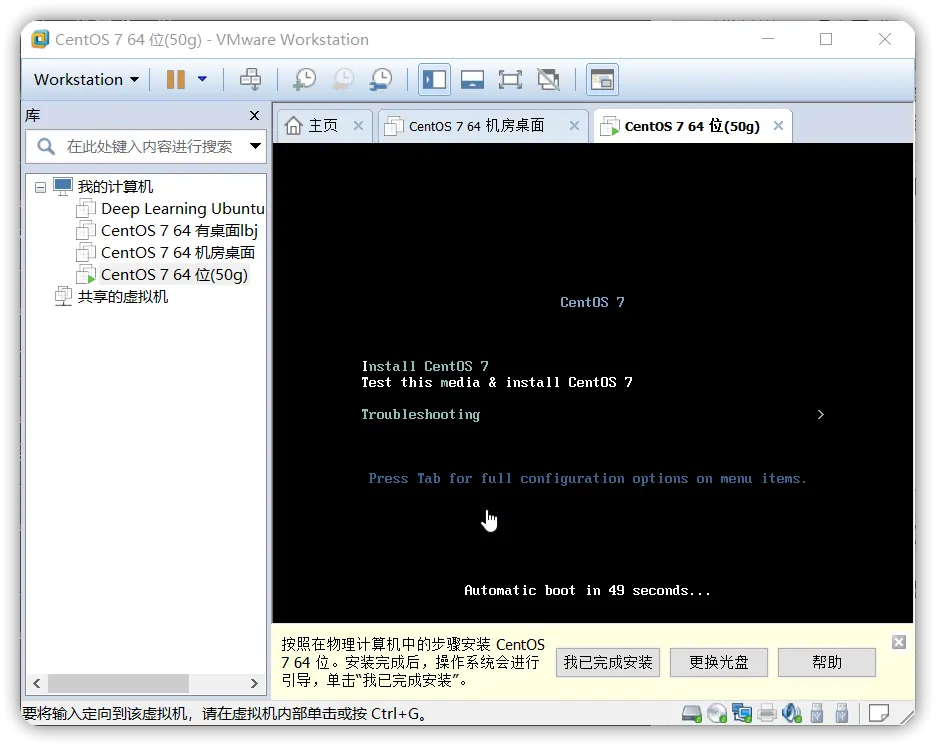Select the CentOS 7 64 位(50g) tab

692,126
